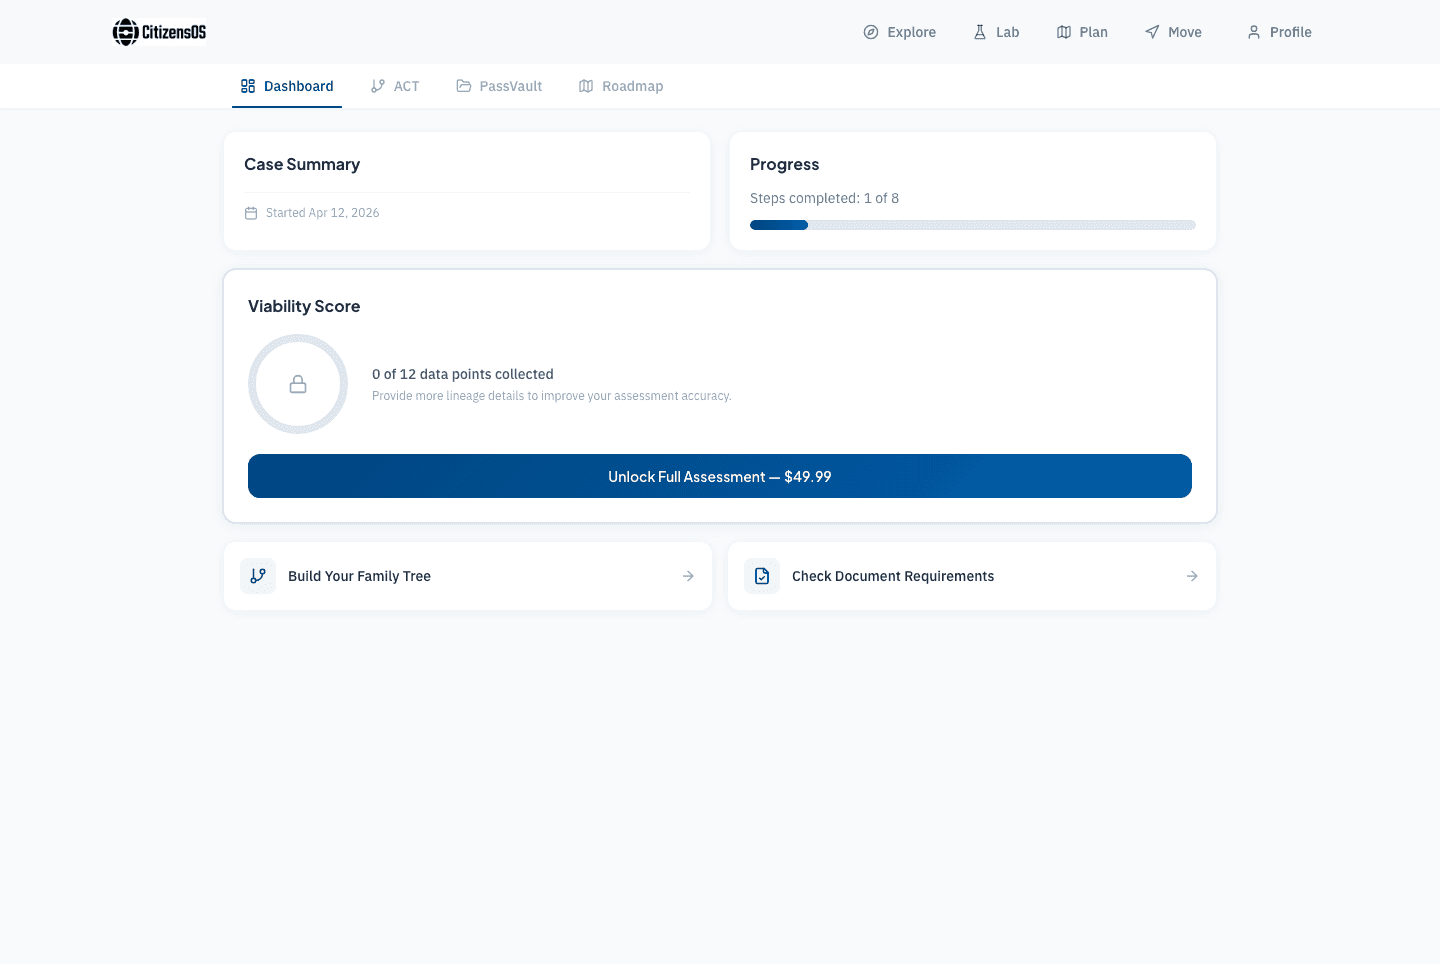Click the Case Summary heading
The width and height of the screenshot is (1440, 964).
click(x=302, y=164)
